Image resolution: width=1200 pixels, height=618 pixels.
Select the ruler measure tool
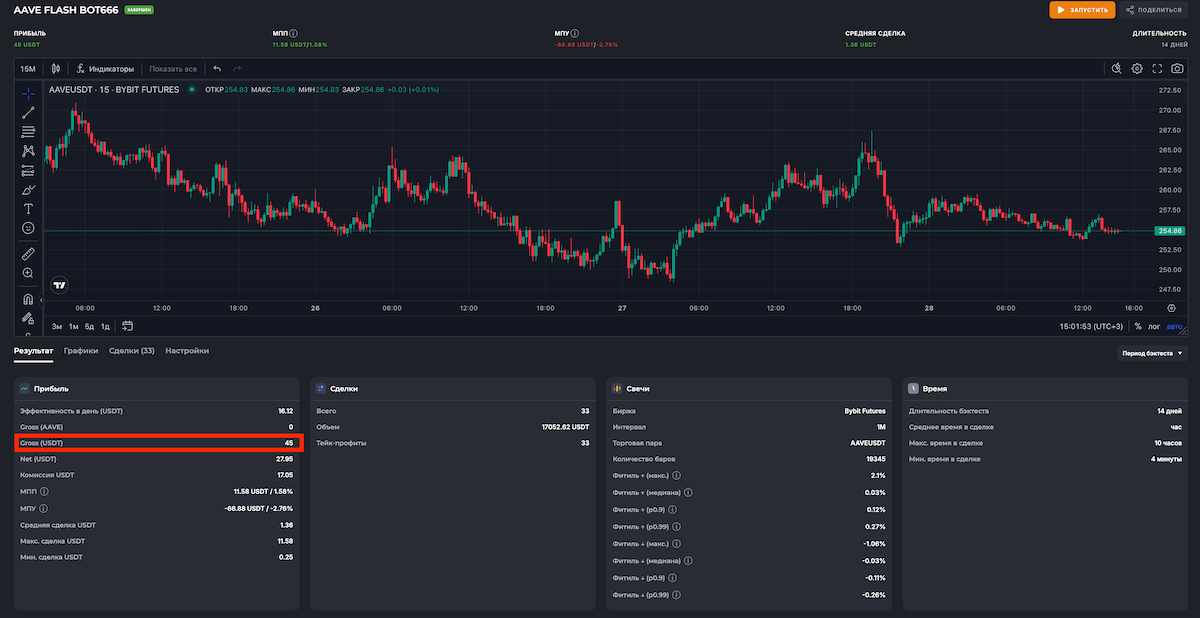[x=28, y=253]
